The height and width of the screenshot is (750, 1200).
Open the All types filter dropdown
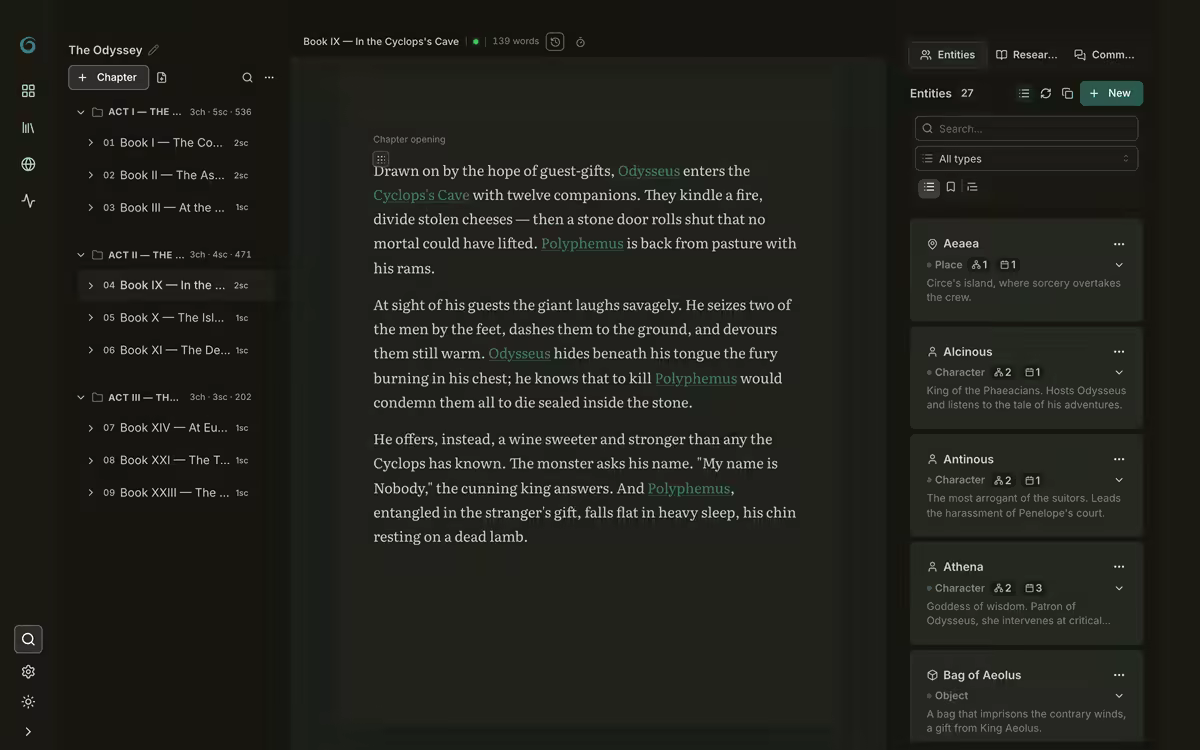pos(1026,158)
